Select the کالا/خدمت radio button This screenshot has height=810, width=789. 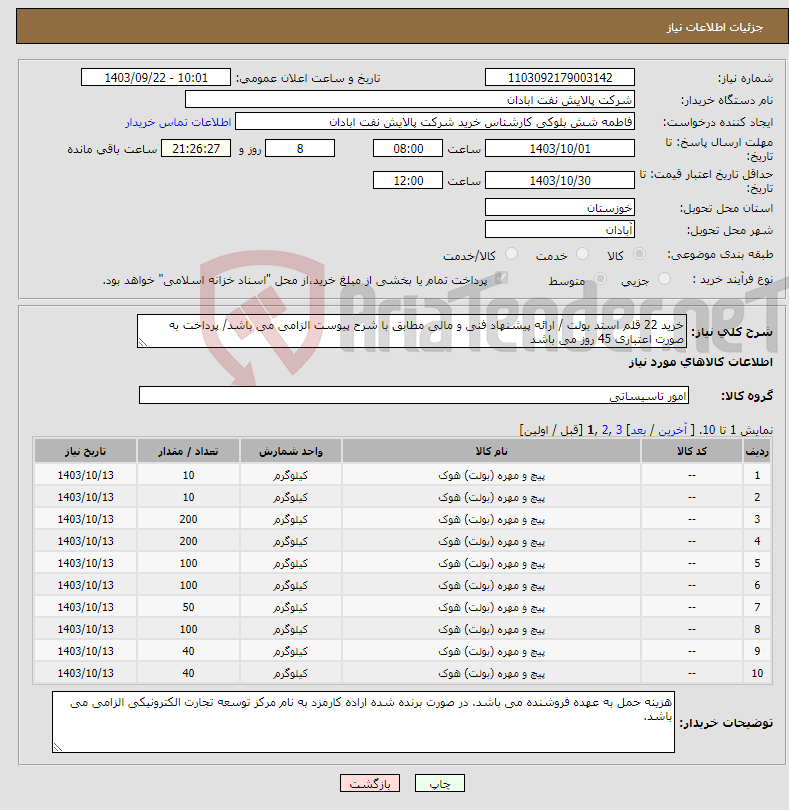pos(511,254)
